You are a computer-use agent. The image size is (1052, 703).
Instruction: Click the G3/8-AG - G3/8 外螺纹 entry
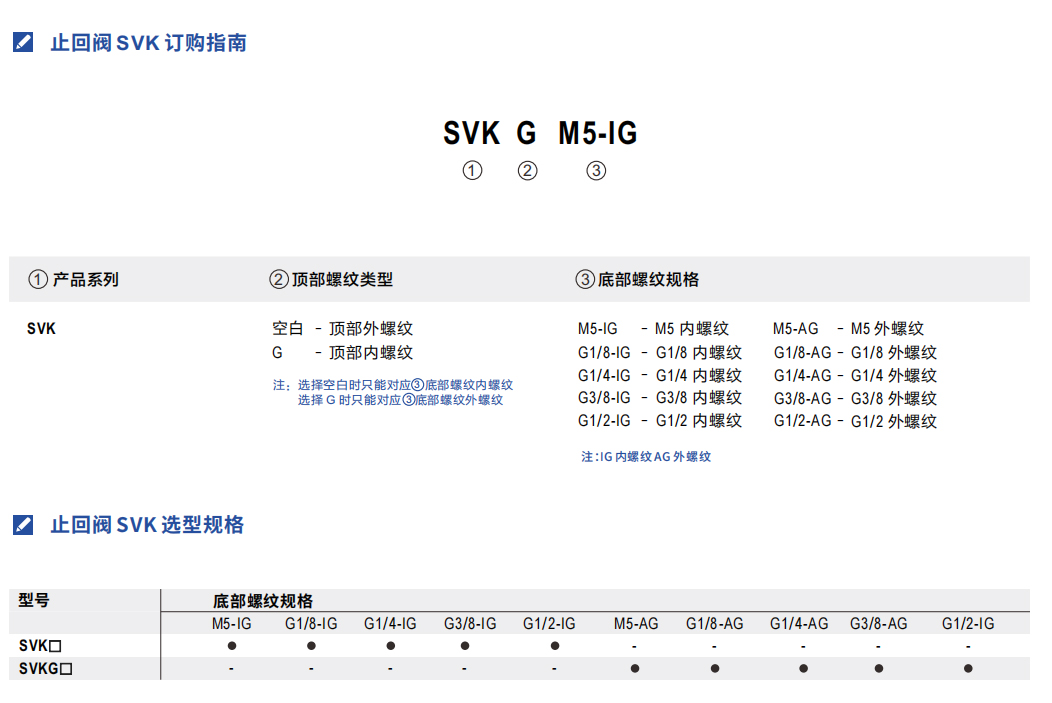tap(855, 398)
